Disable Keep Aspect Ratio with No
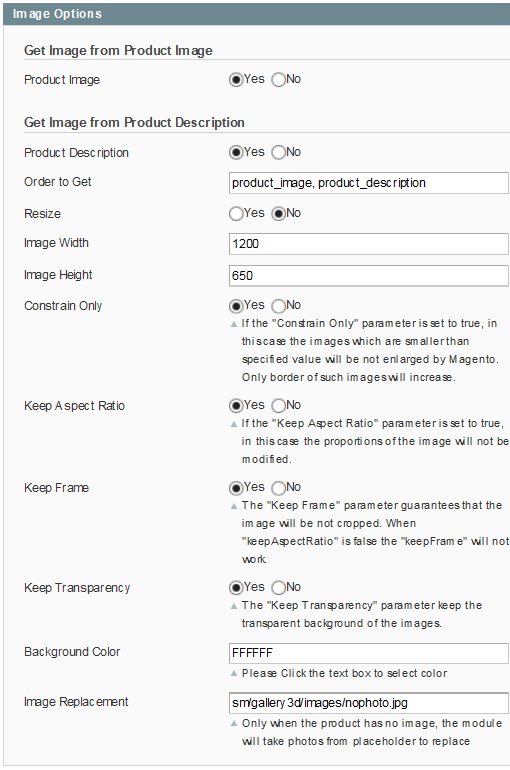510x770 pixels. click(278, 406)
